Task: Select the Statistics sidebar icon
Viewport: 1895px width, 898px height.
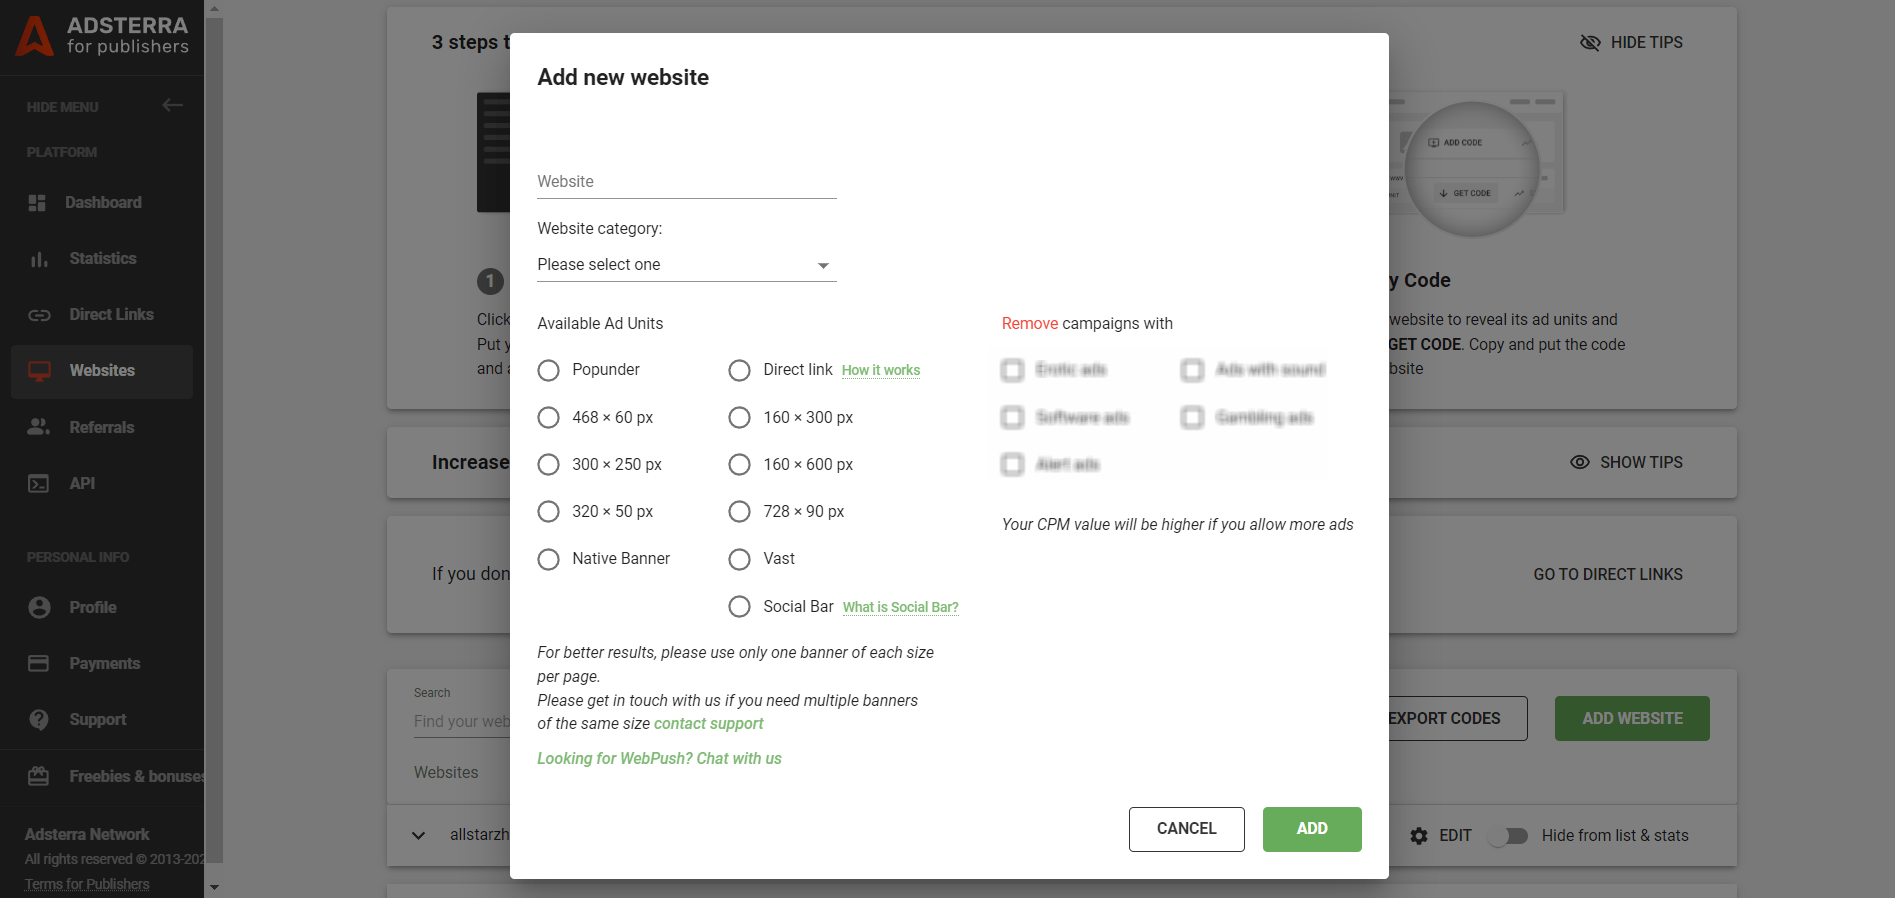Action: tap(39, 258)
